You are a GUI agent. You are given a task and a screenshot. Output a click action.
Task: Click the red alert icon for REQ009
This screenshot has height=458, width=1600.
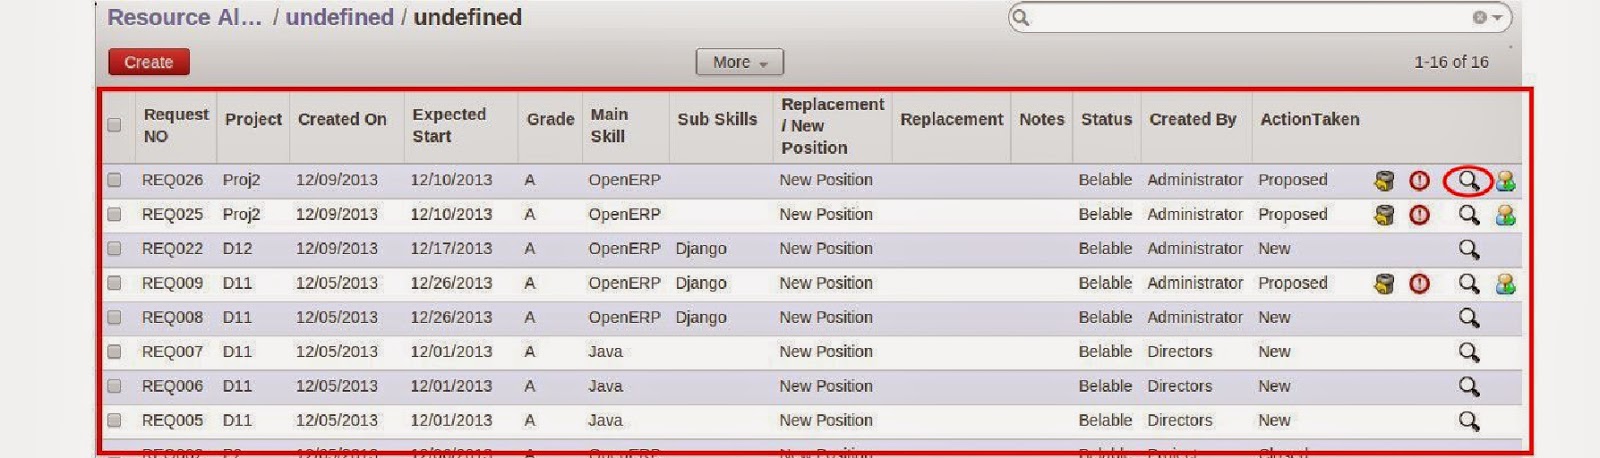point(1419,284)
